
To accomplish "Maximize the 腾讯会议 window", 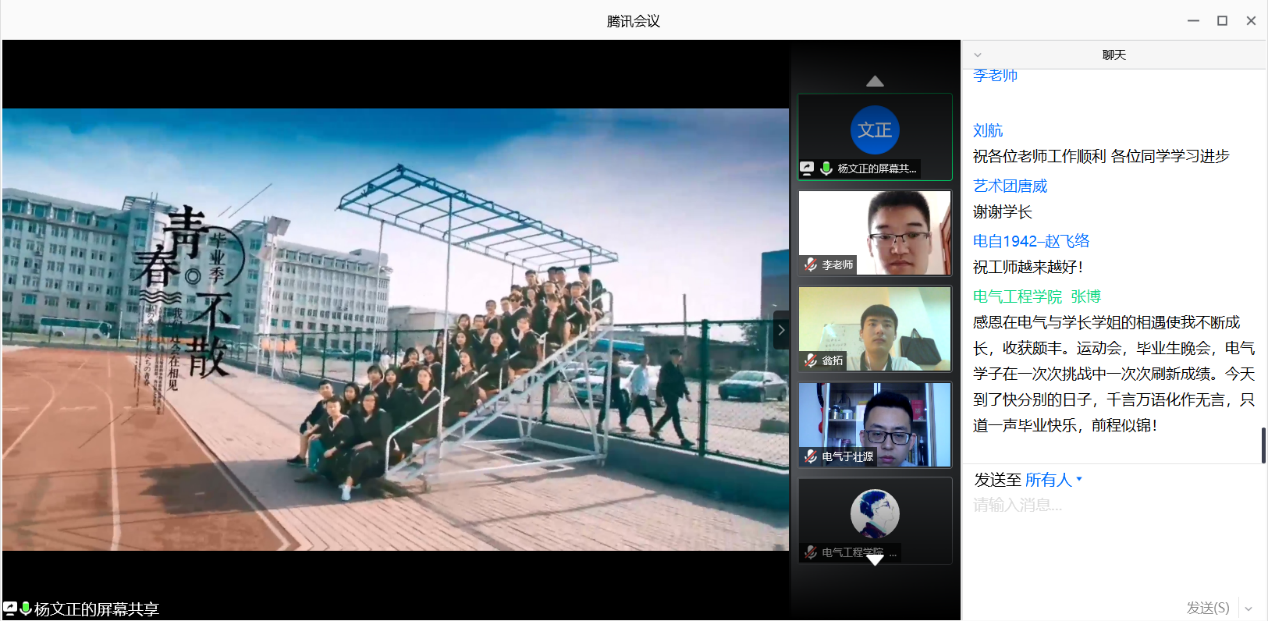I will (1222, 21).
